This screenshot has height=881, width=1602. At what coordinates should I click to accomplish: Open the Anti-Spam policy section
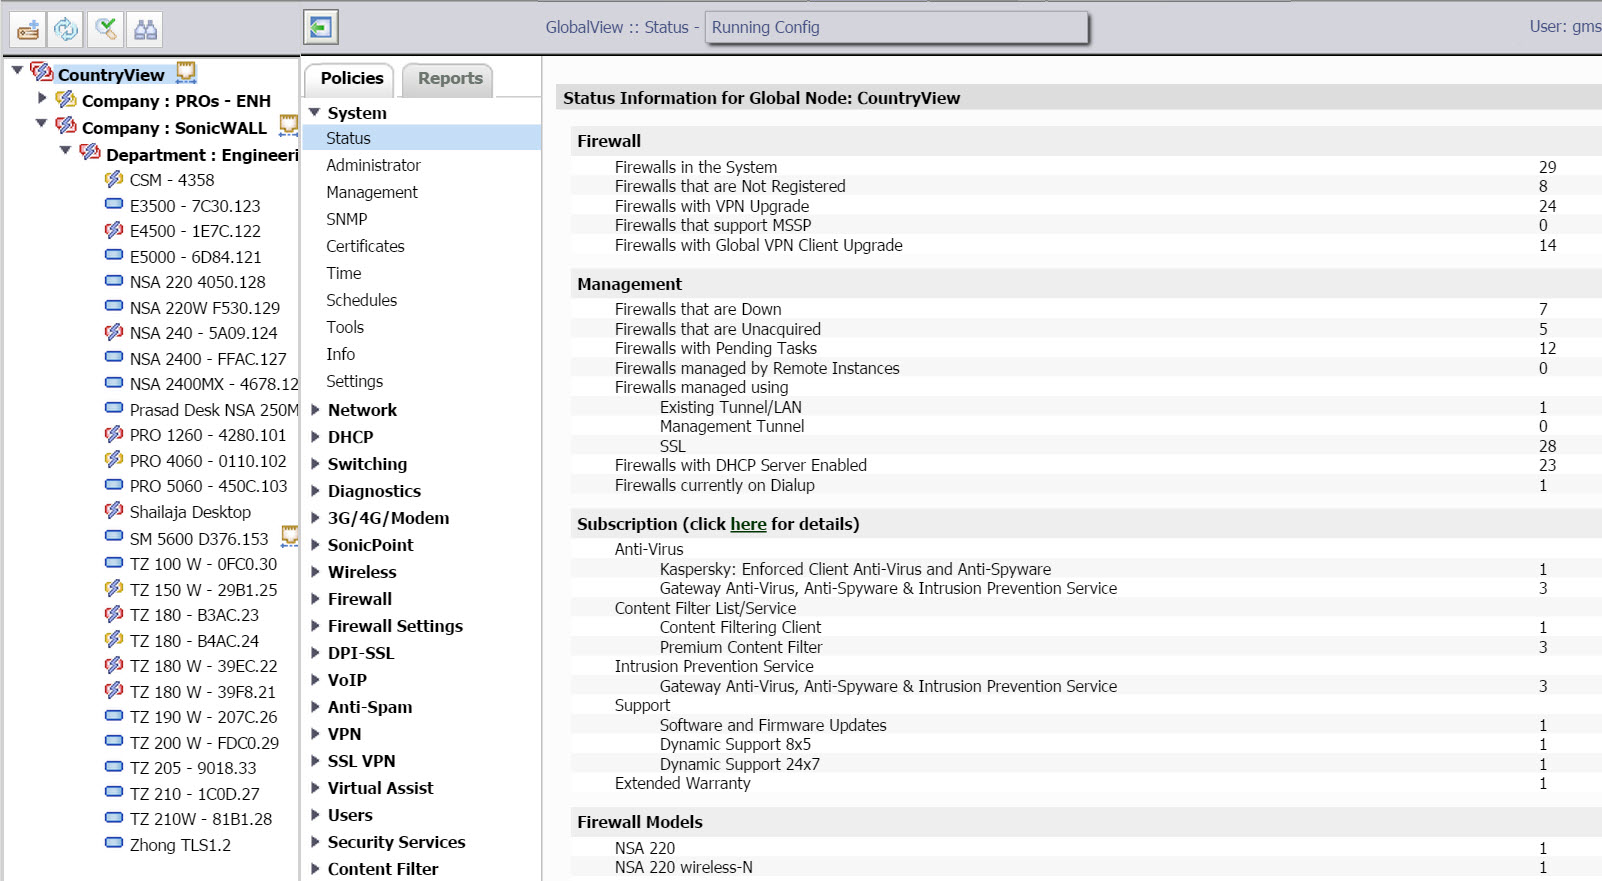pyautogui.click(x=370, y=707)
